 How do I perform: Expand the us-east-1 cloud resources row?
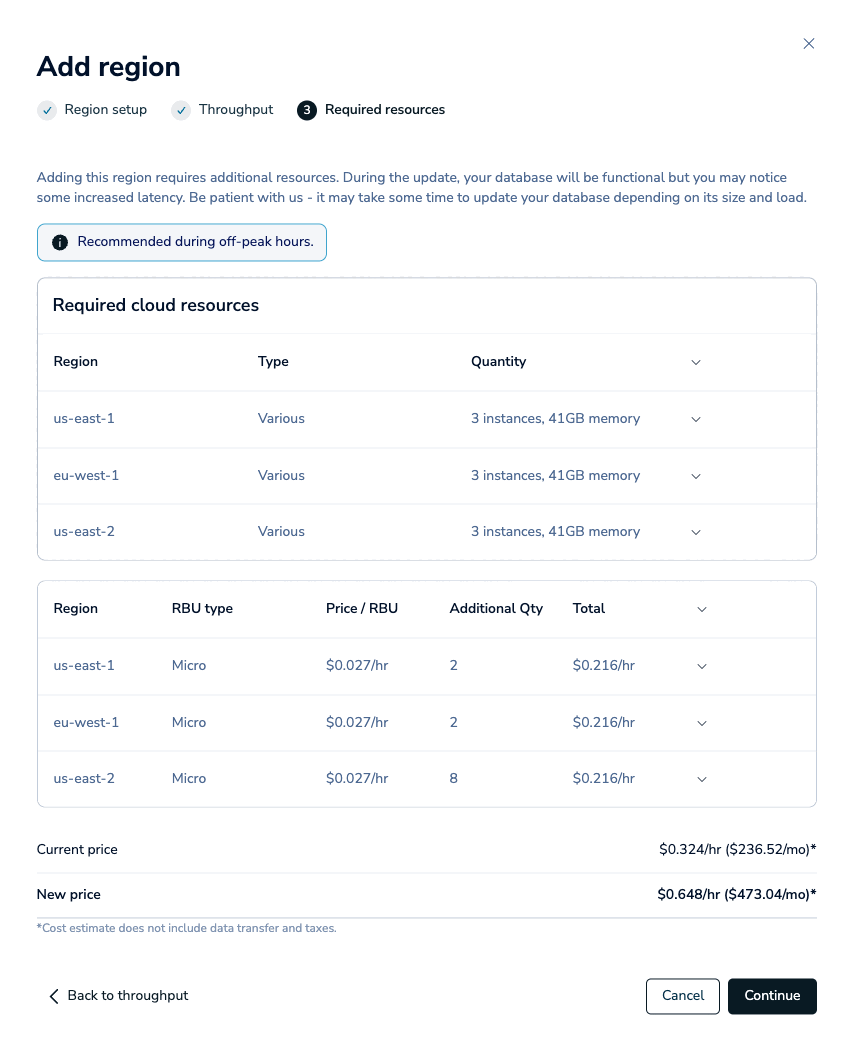pyautogui.click(x=696, y=419)
